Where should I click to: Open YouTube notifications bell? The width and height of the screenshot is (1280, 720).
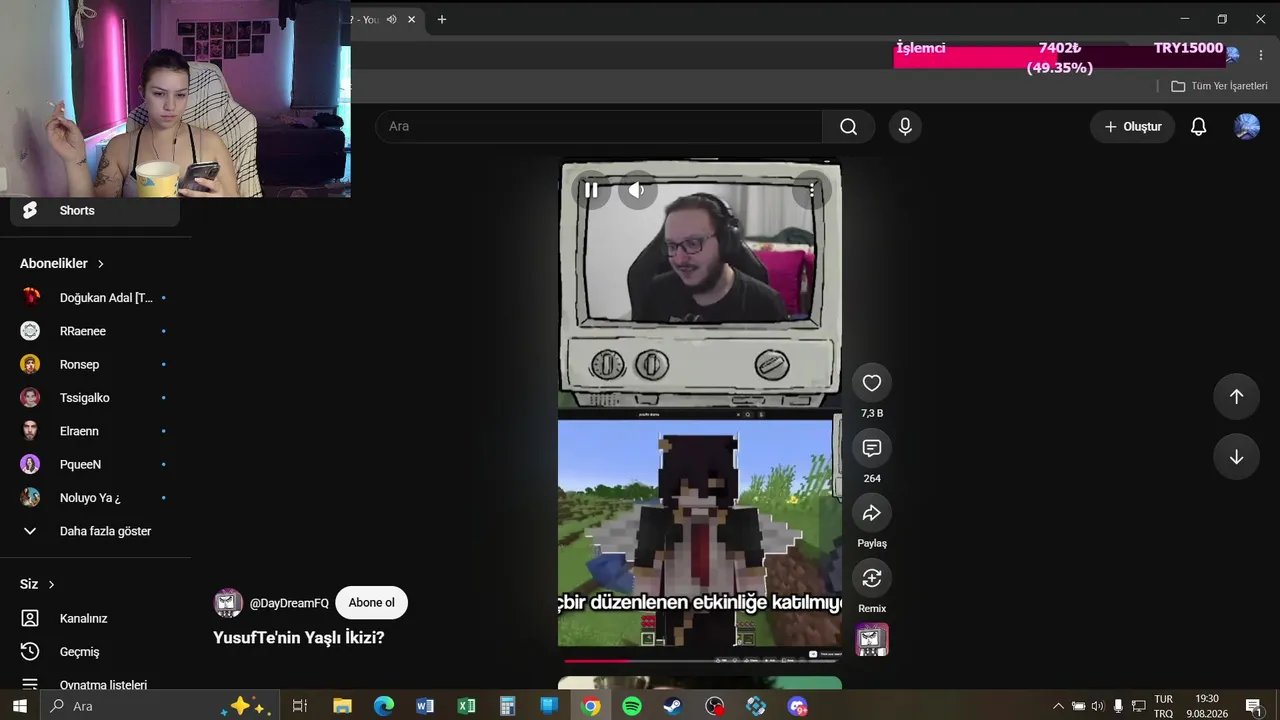pyautogui.click(x=1198, y=127)
